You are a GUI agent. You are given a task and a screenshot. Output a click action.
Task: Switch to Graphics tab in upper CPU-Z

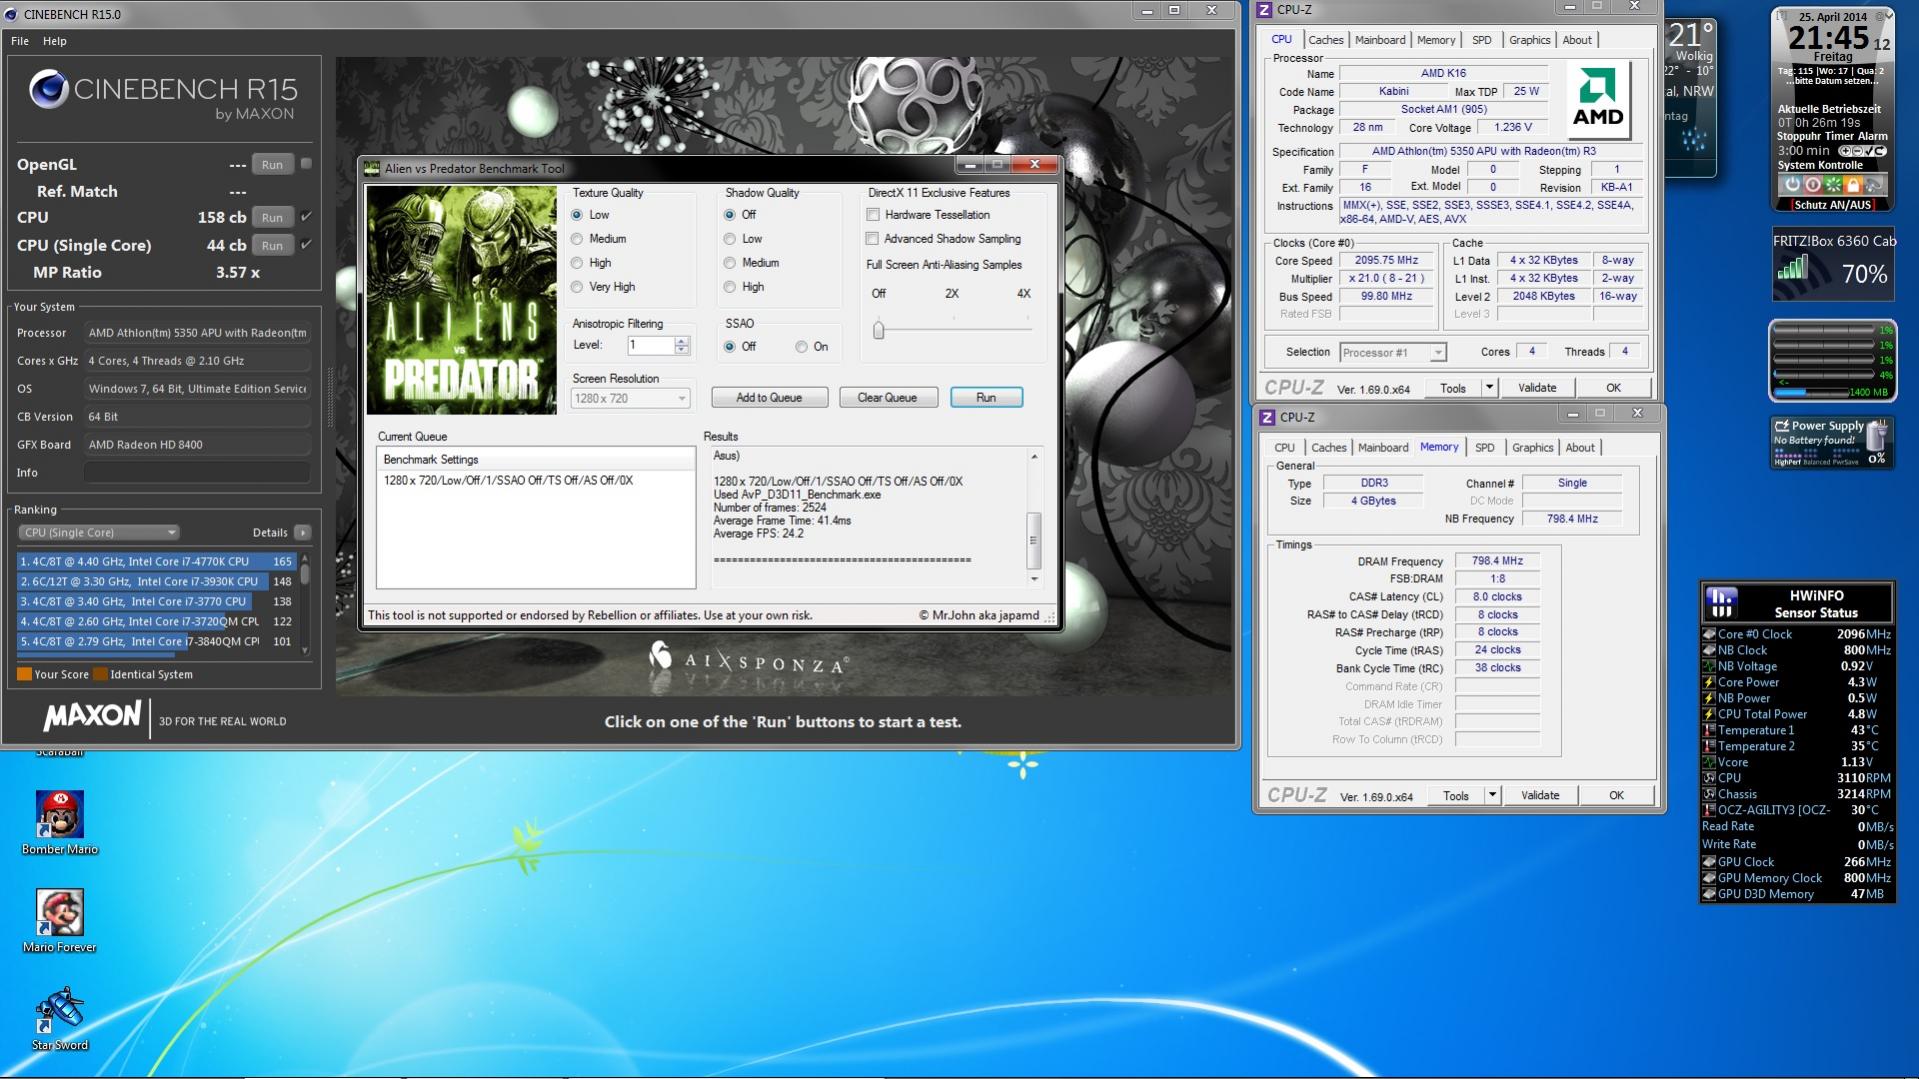point(1530,40)
